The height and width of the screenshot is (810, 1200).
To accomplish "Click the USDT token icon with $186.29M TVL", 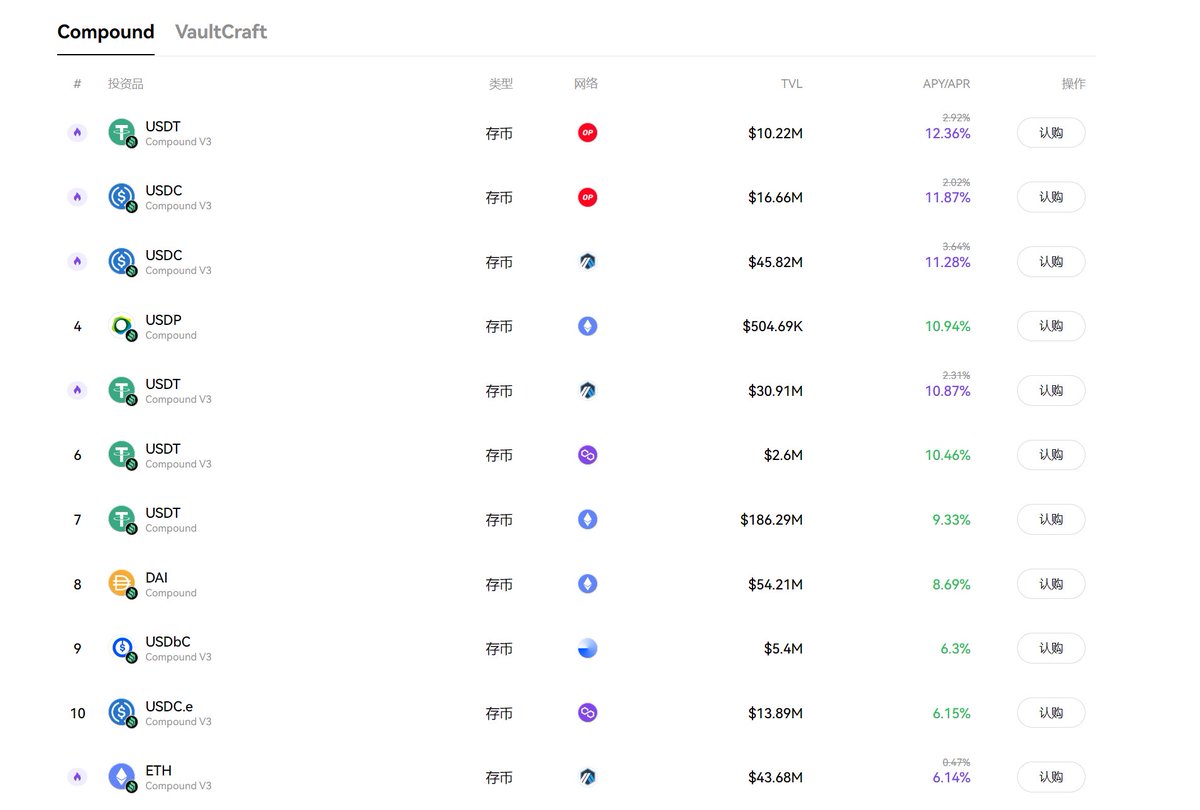I will pyautogui.click(x=122, y=520).
